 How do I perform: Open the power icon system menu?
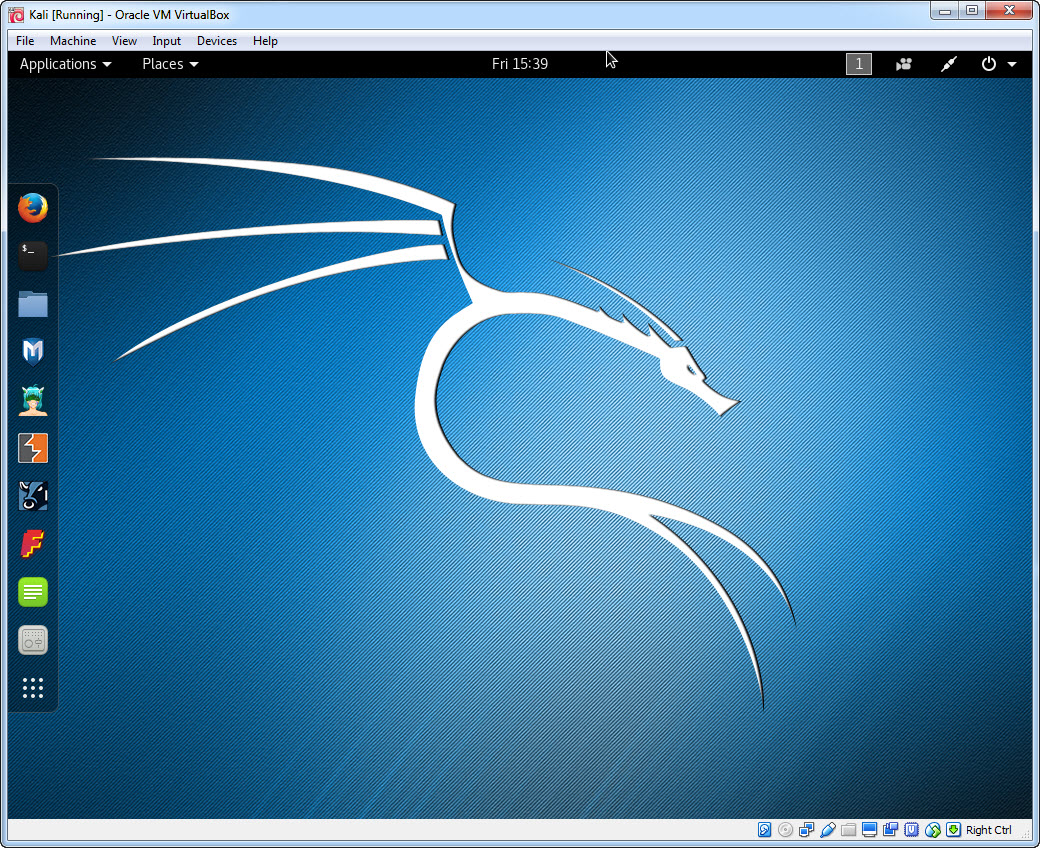pos(988,64)
